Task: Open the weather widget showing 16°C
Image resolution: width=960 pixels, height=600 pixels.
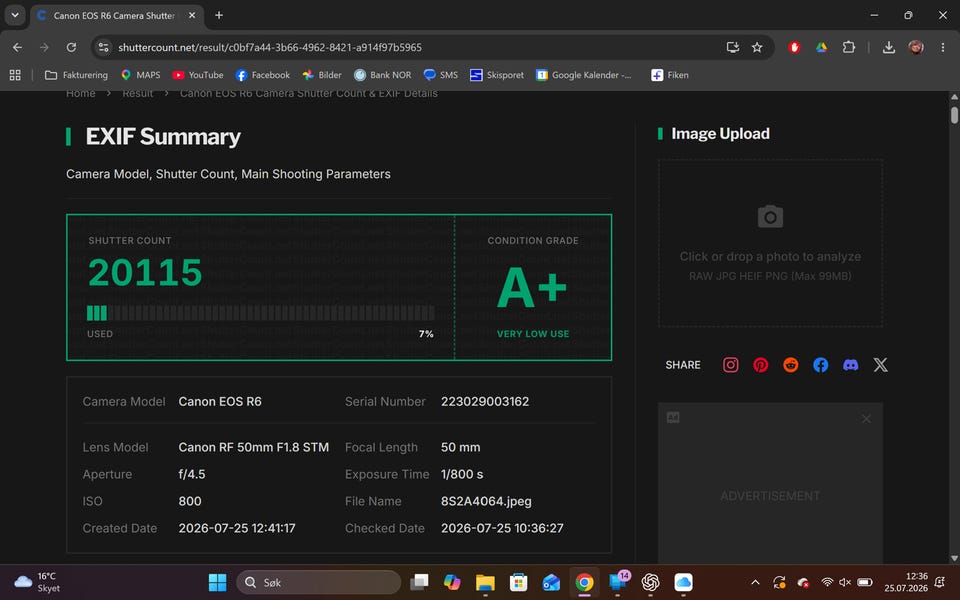Action: click(x=37, y=582)
